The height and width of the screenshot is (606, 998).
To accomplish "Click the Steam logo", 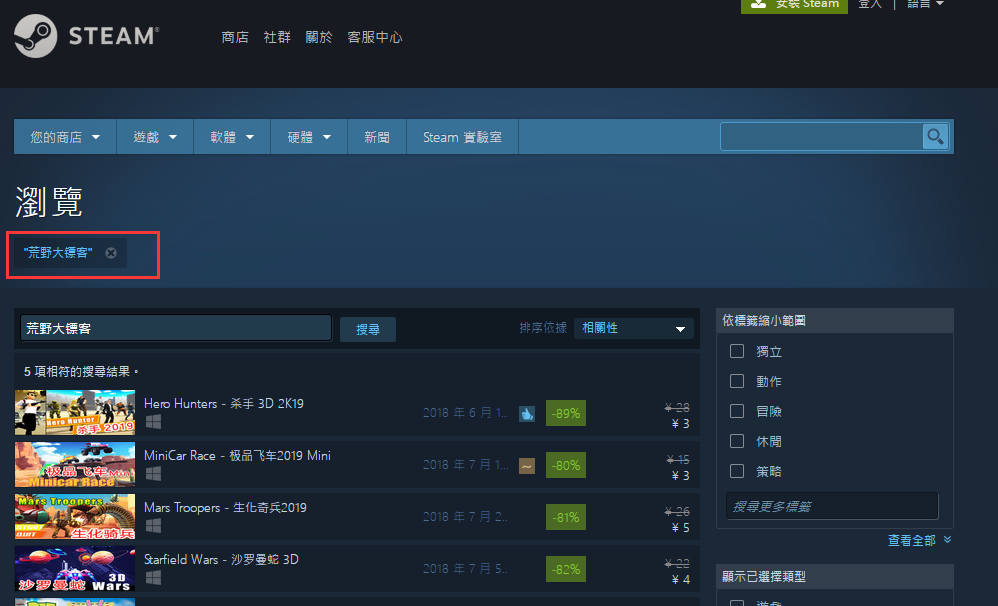I will click(x=87, y=36).
